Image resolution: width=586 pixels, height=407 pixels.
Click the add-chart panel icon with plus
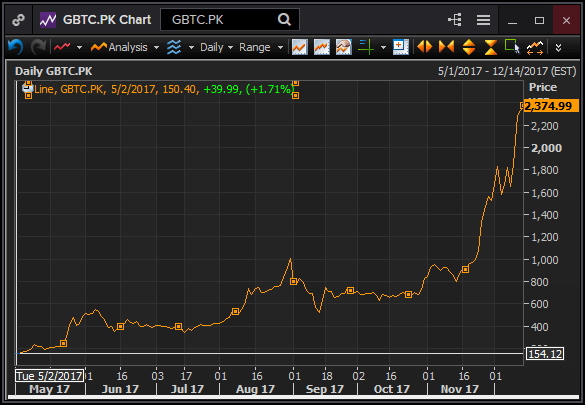click(401, 47)
